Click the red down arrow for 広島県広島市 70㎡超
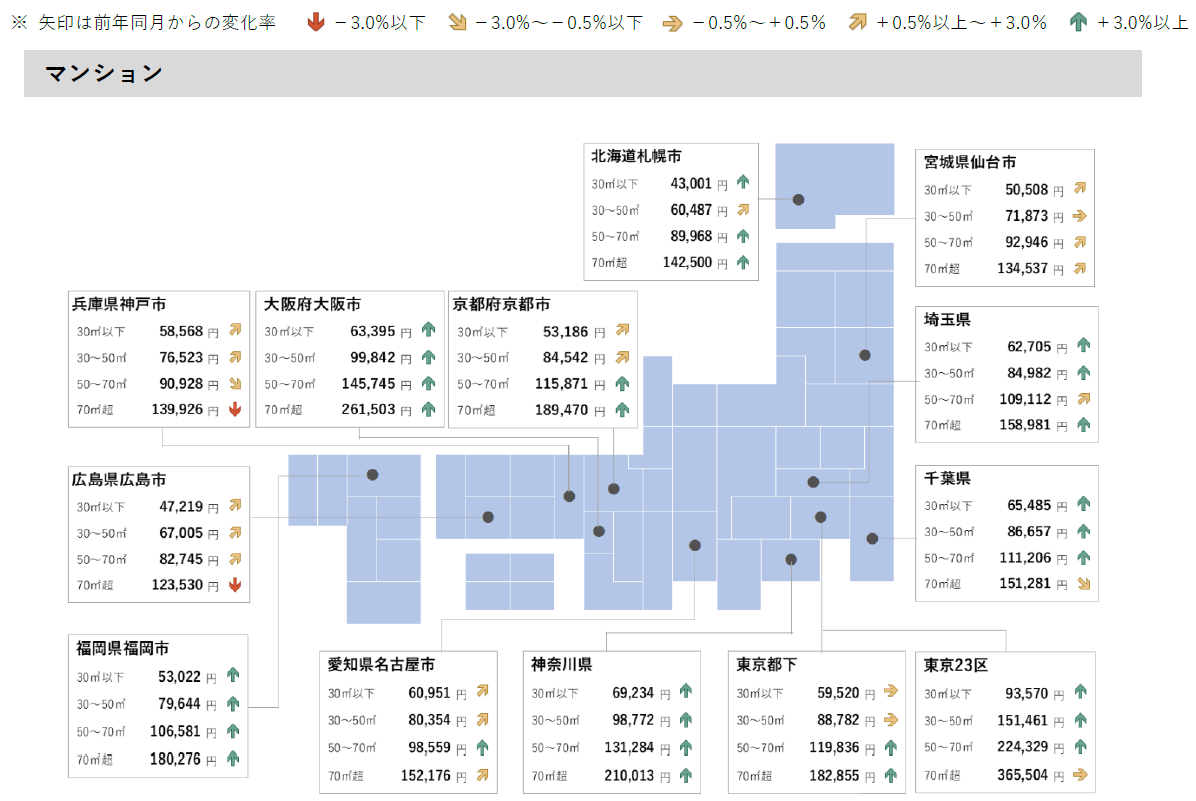1196x801 pixels. pyautogui.click(x=234, y=584)
